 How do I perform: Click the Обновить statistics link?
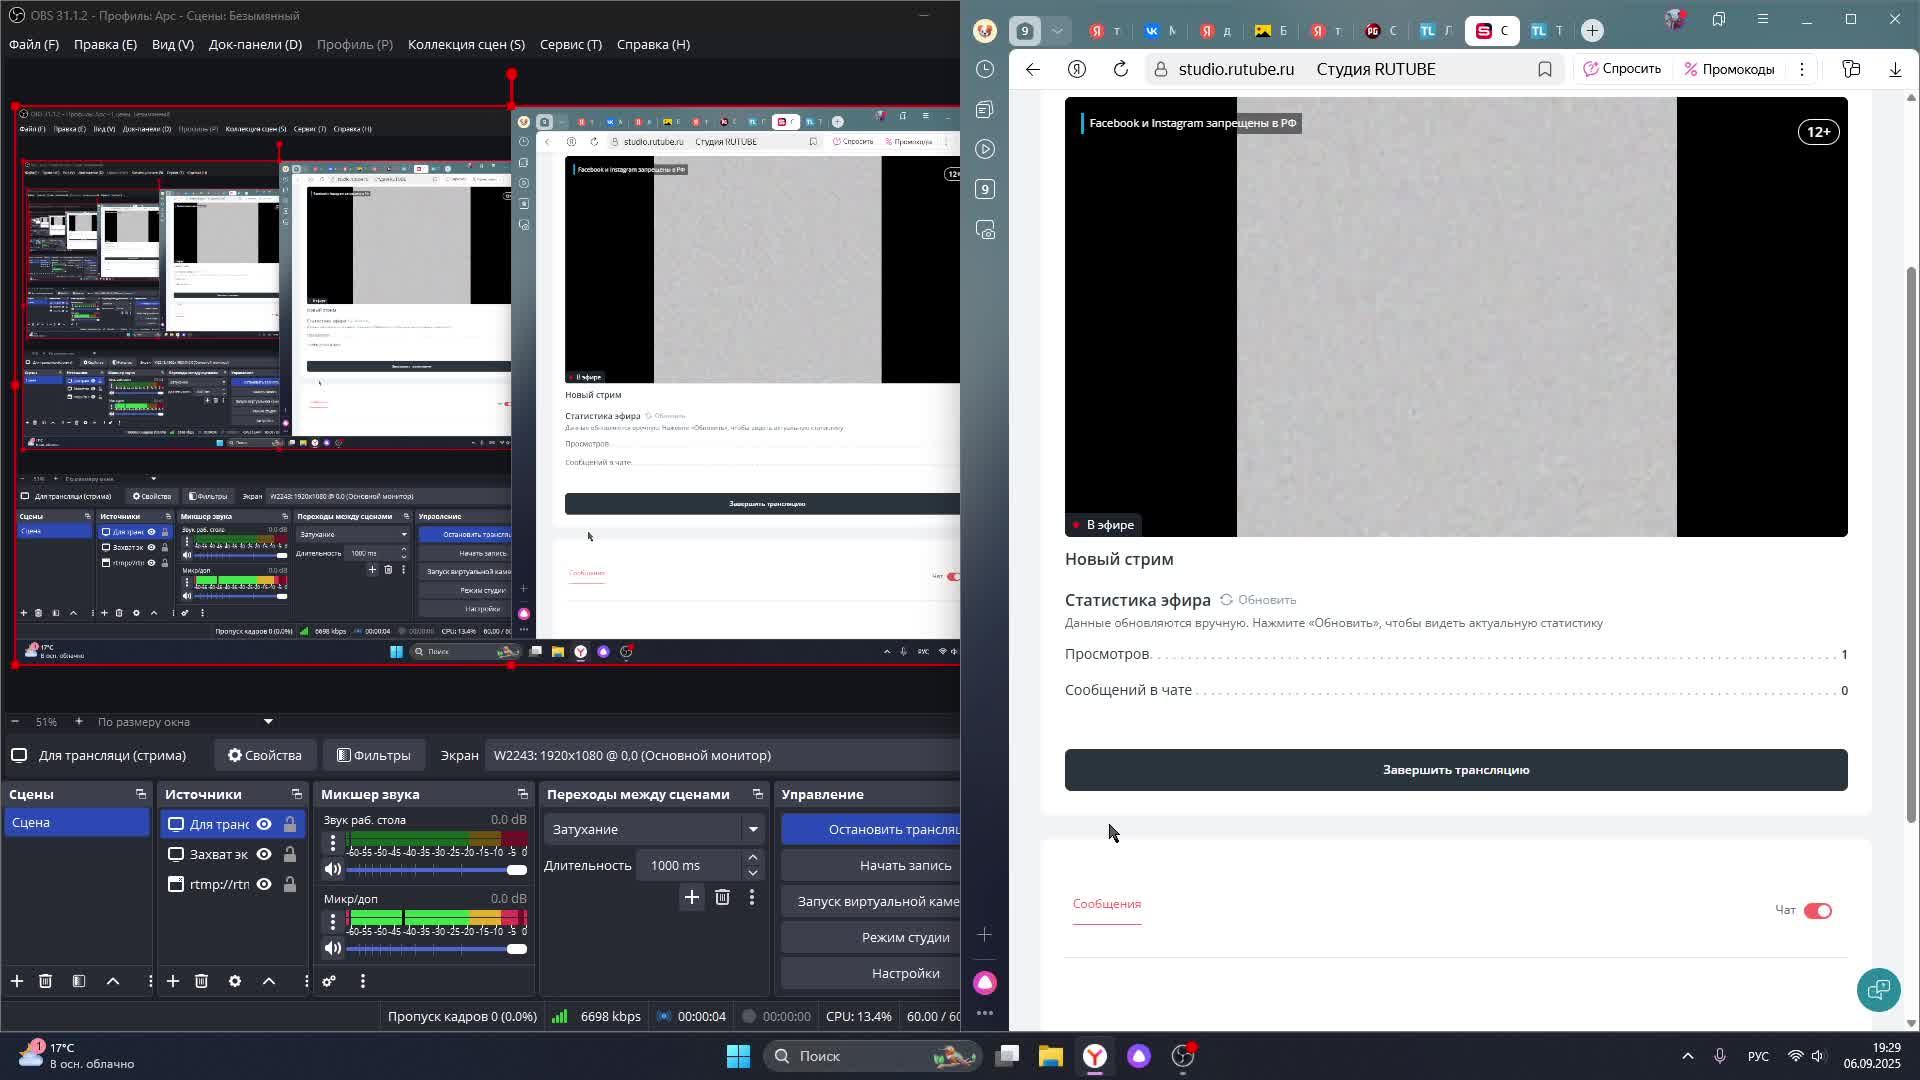[1258, 600]
